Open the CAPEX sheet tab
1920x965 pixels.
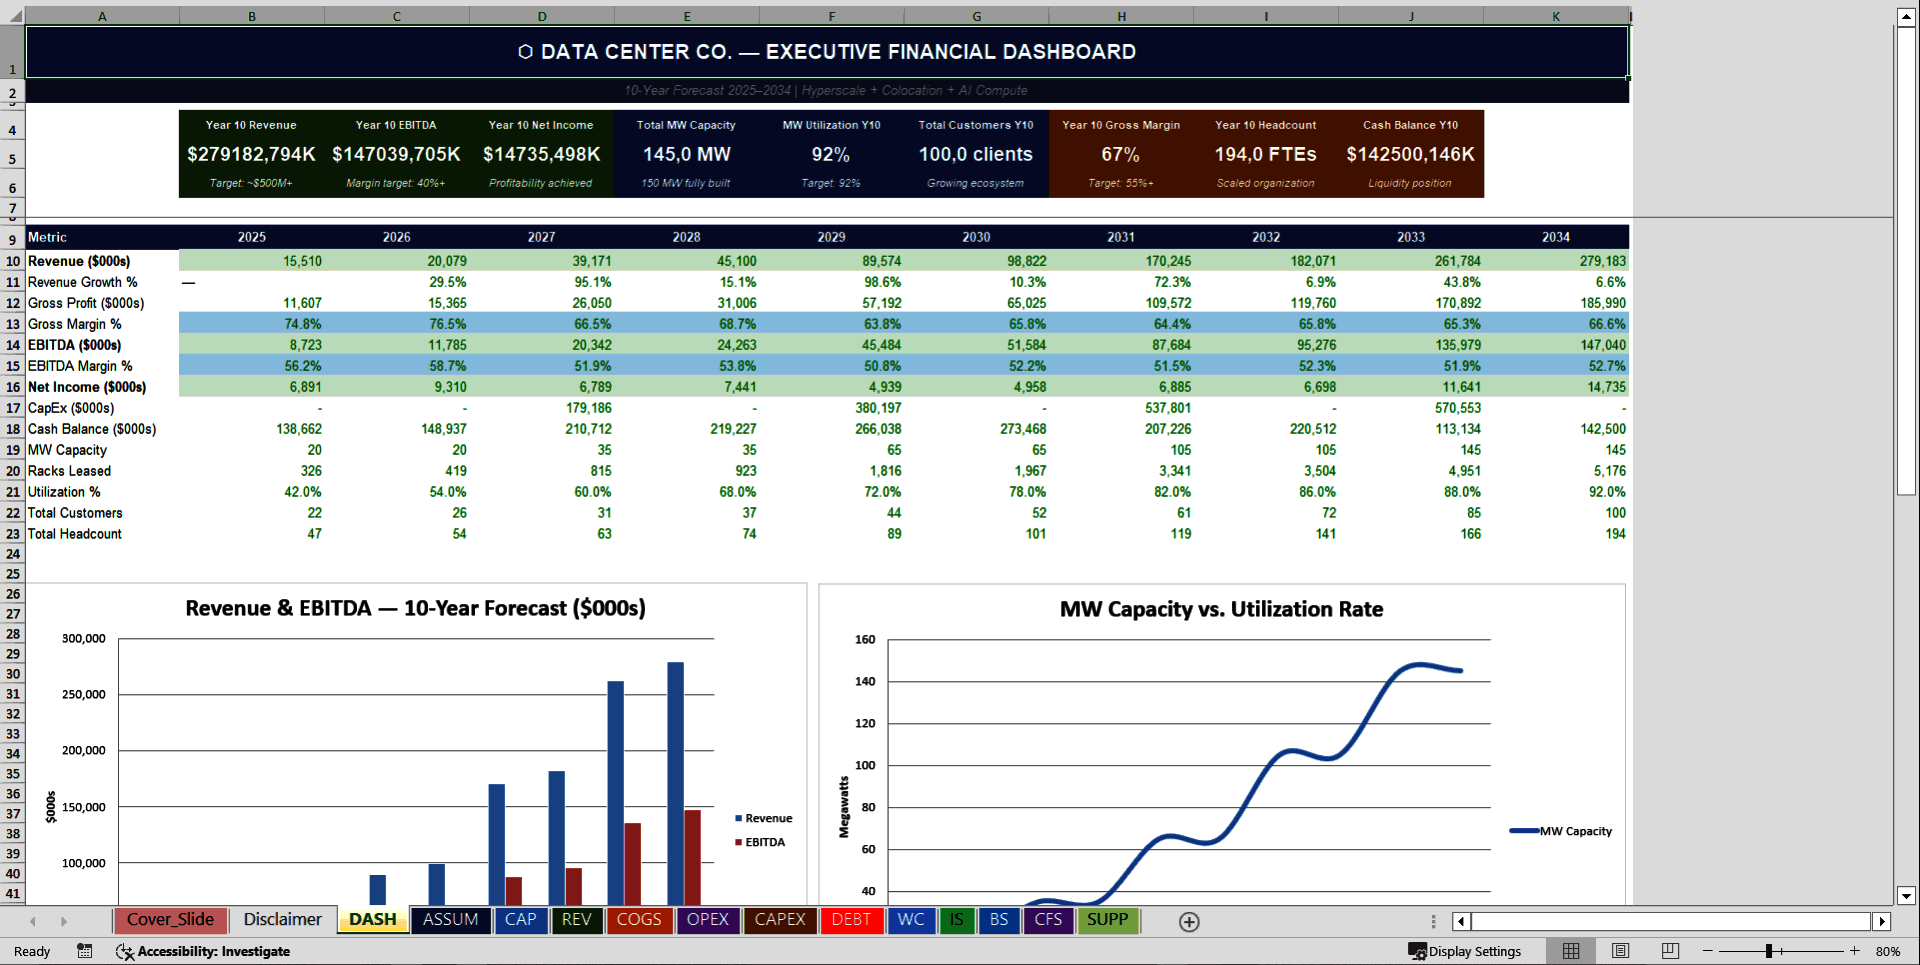coord(780,920)
